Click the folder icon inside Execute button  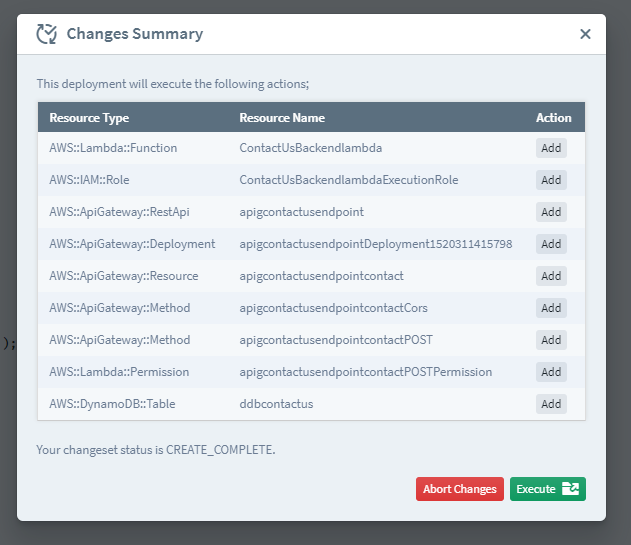(570, 489)
